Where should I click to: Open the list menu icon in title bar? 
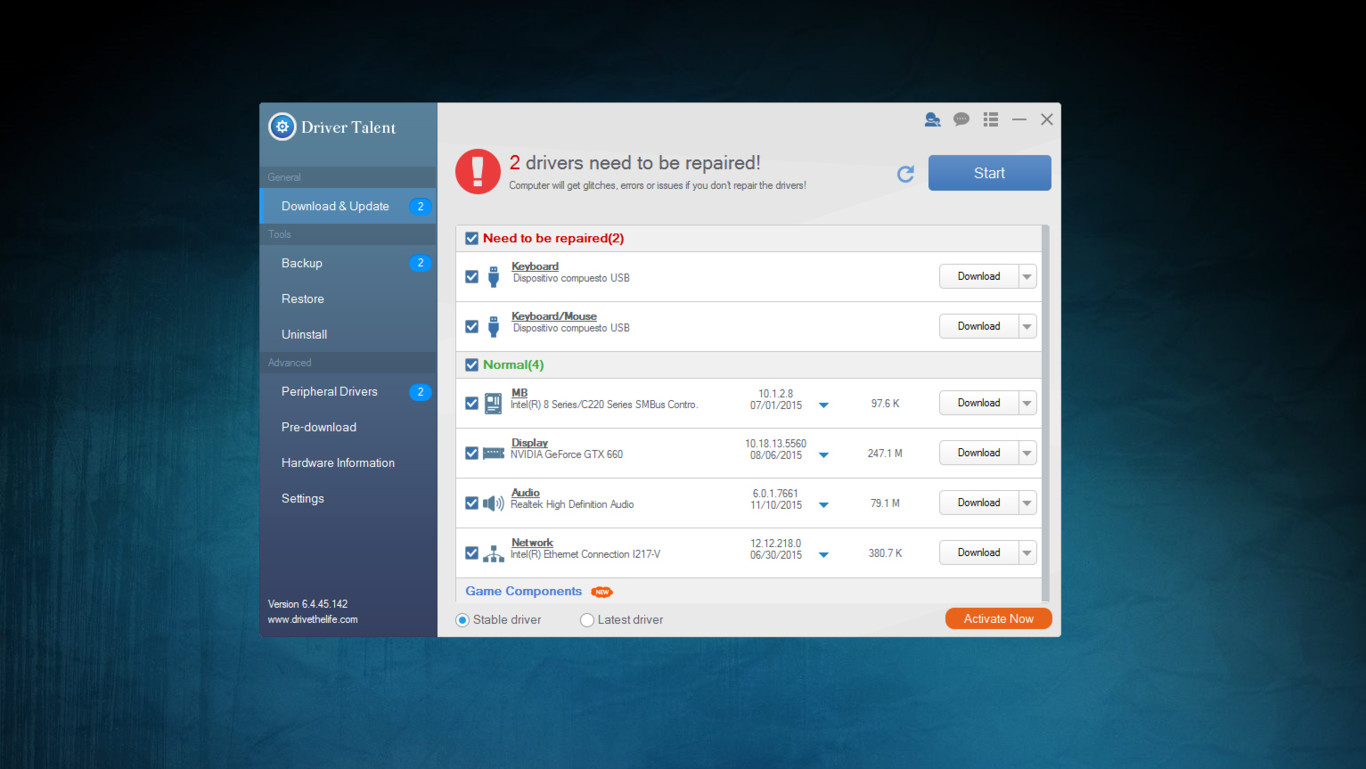click(x=991, y=120)
